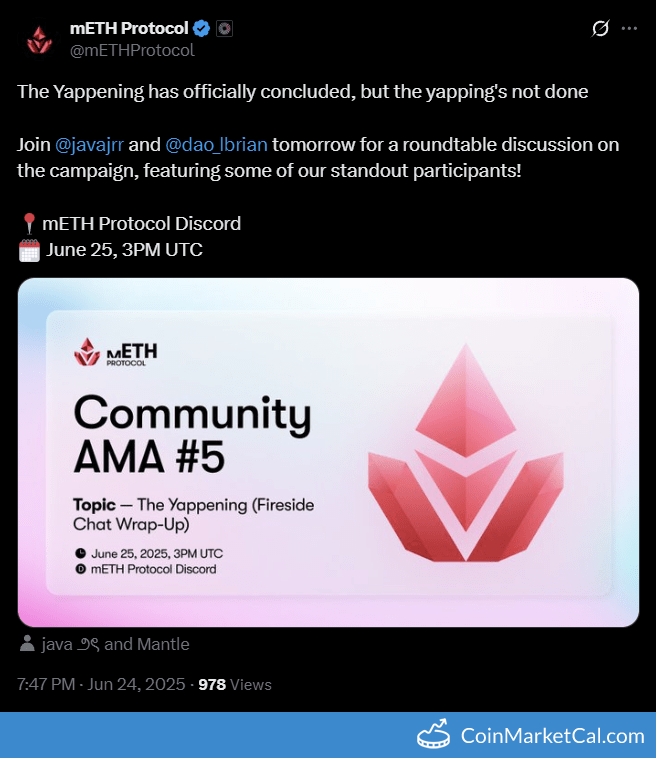The width and height of the screenshot is (656, 758).
Task: Open the three-dot more options menu
Action: 629,29
